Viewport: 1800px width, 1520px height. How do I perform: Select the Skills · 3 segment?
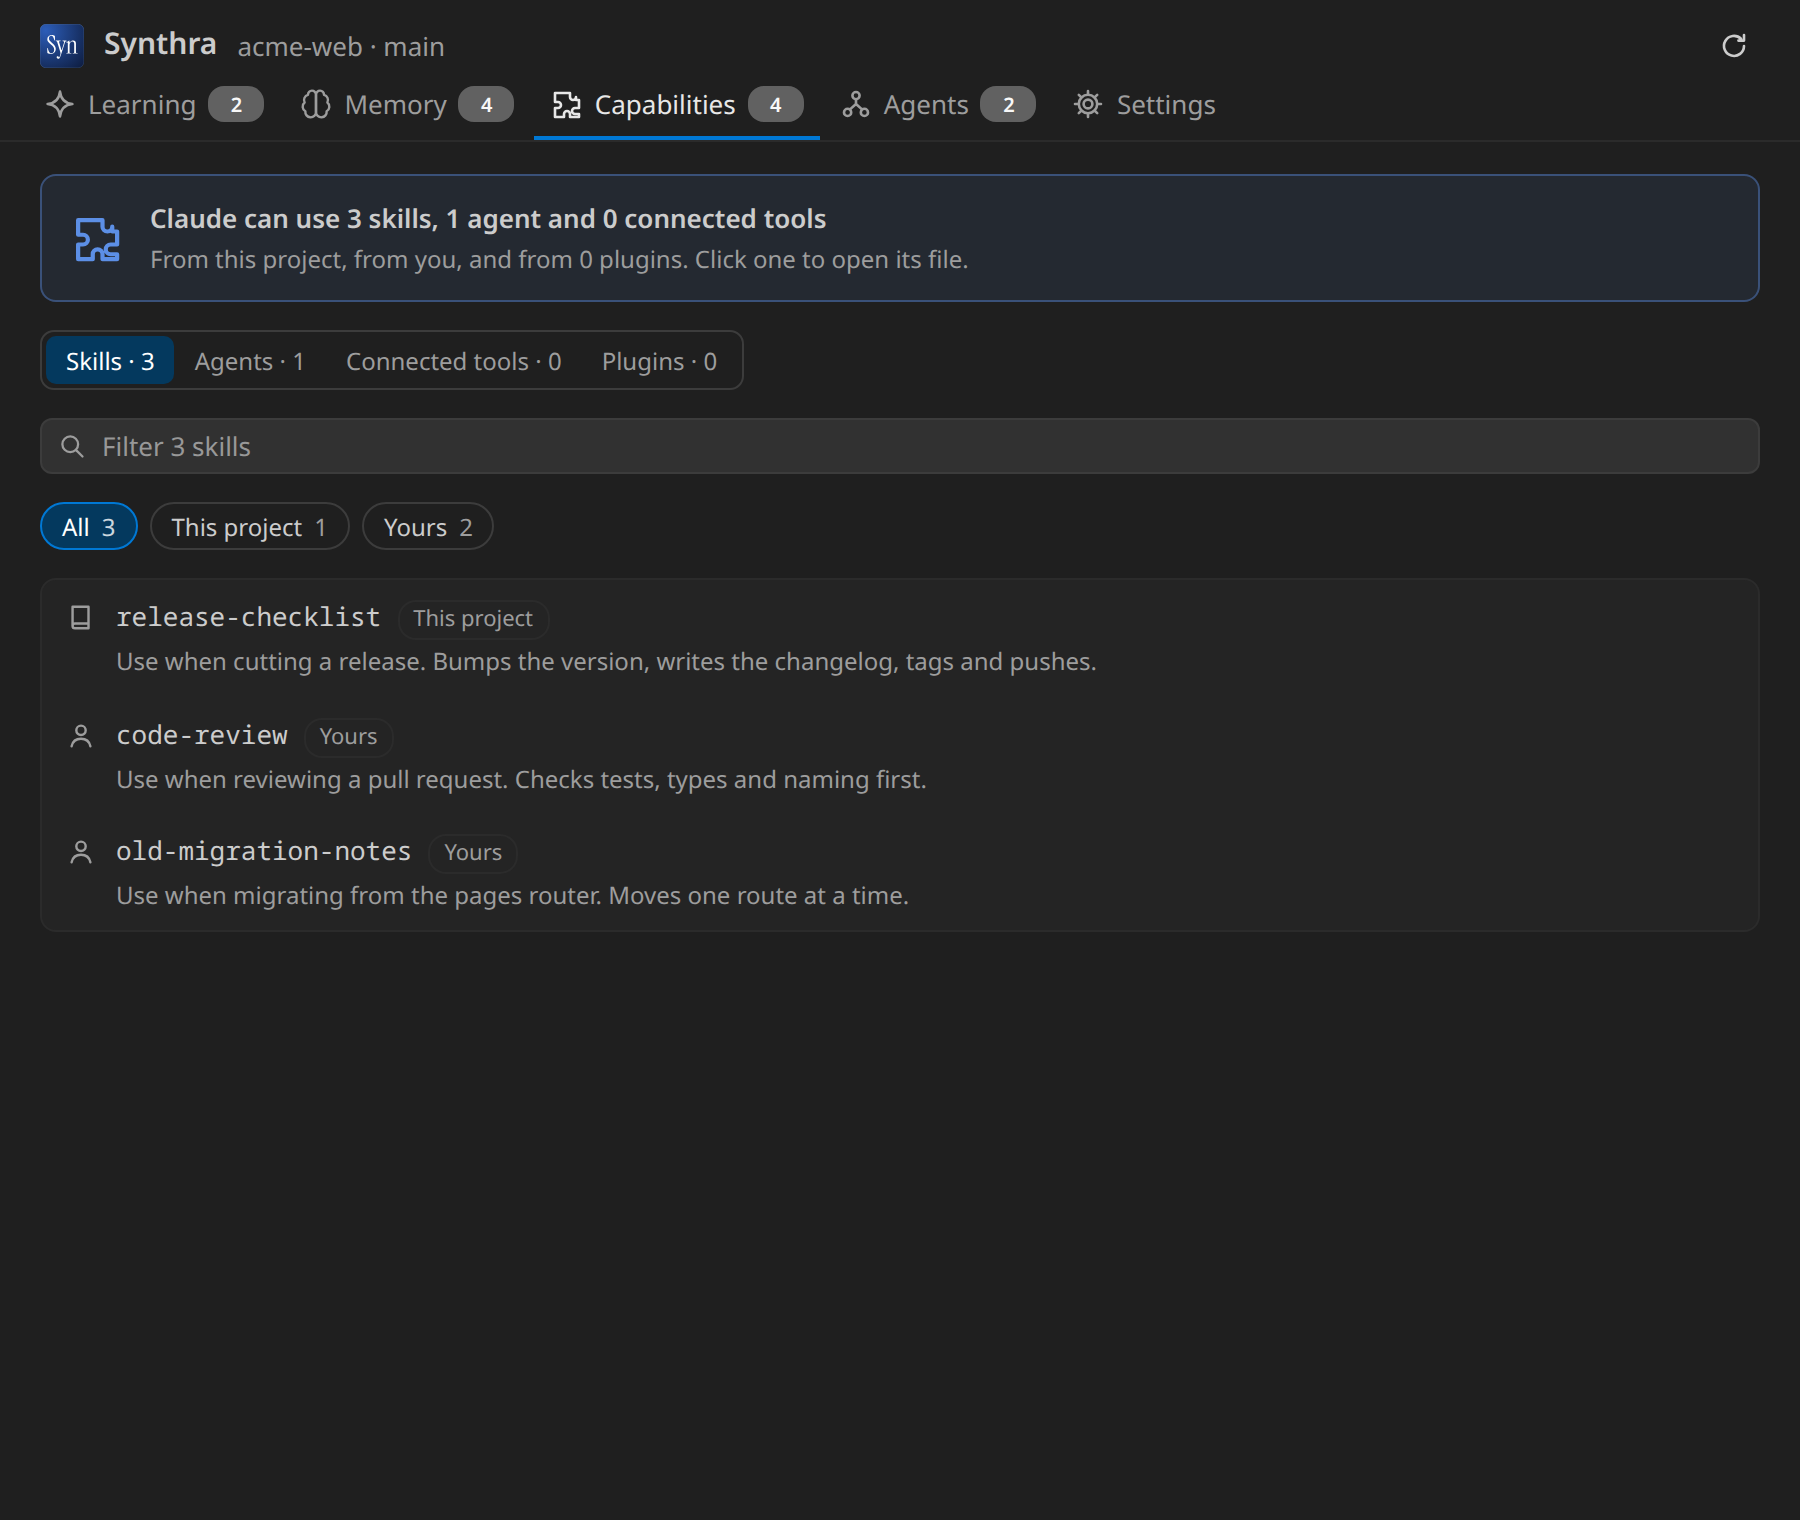tap(110, 361)
